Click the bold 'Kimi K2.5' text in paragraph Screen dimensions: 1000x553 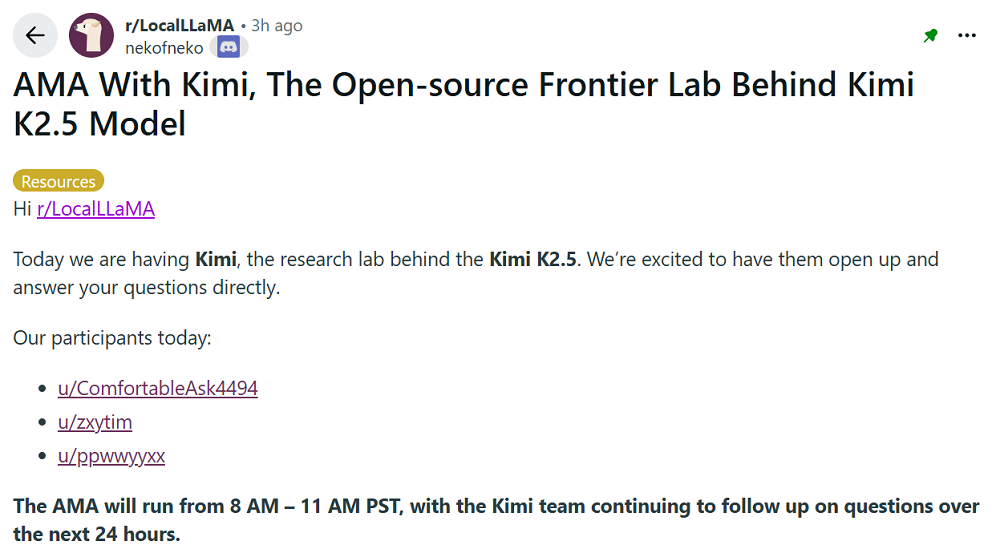click(x=532, y=260)
